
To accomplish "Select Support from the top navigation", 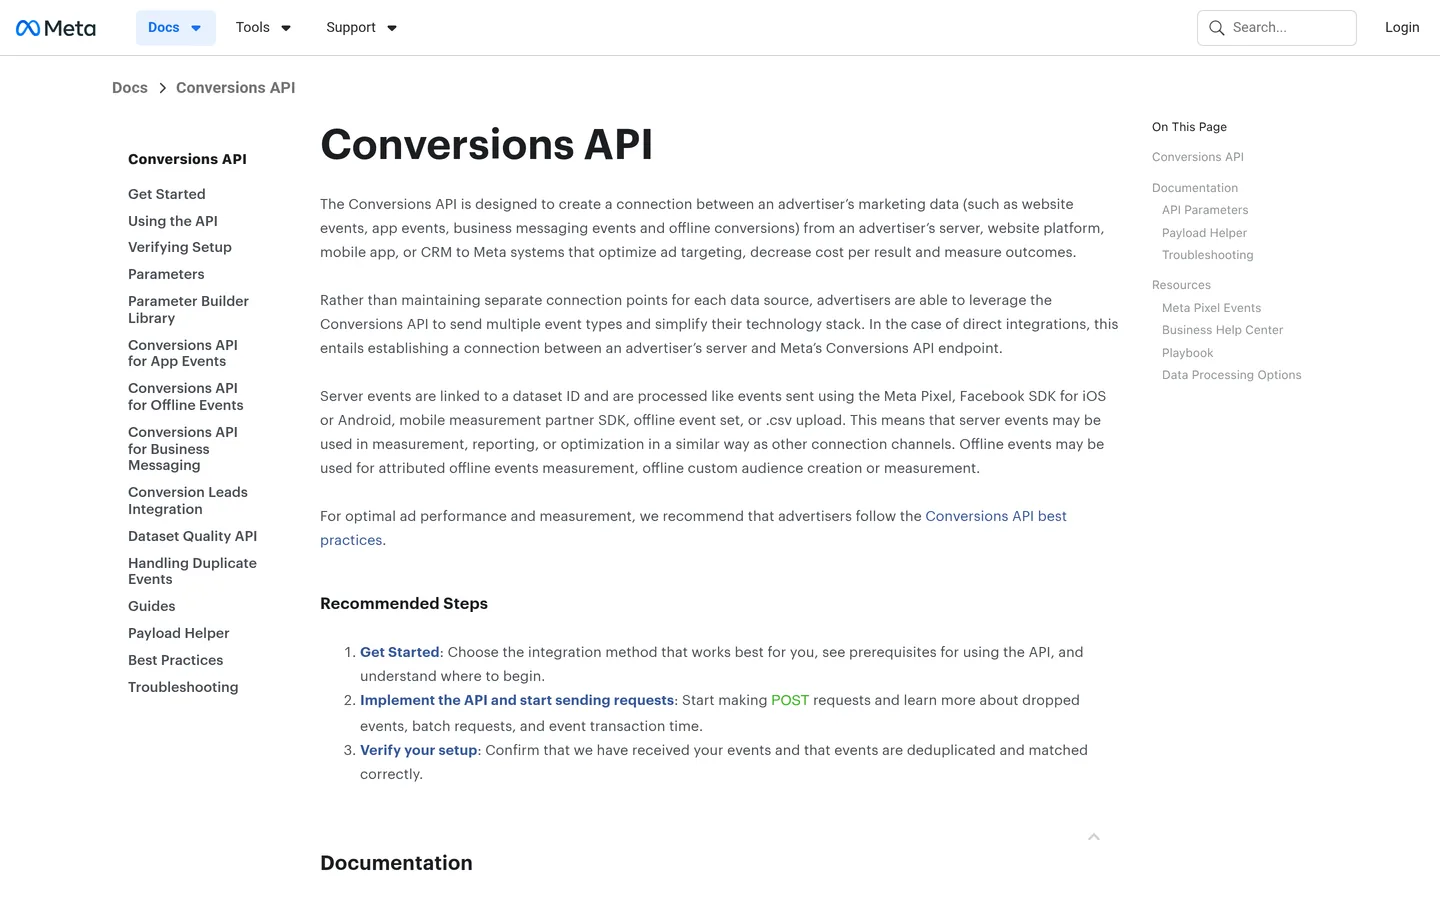I will (350, 27).
